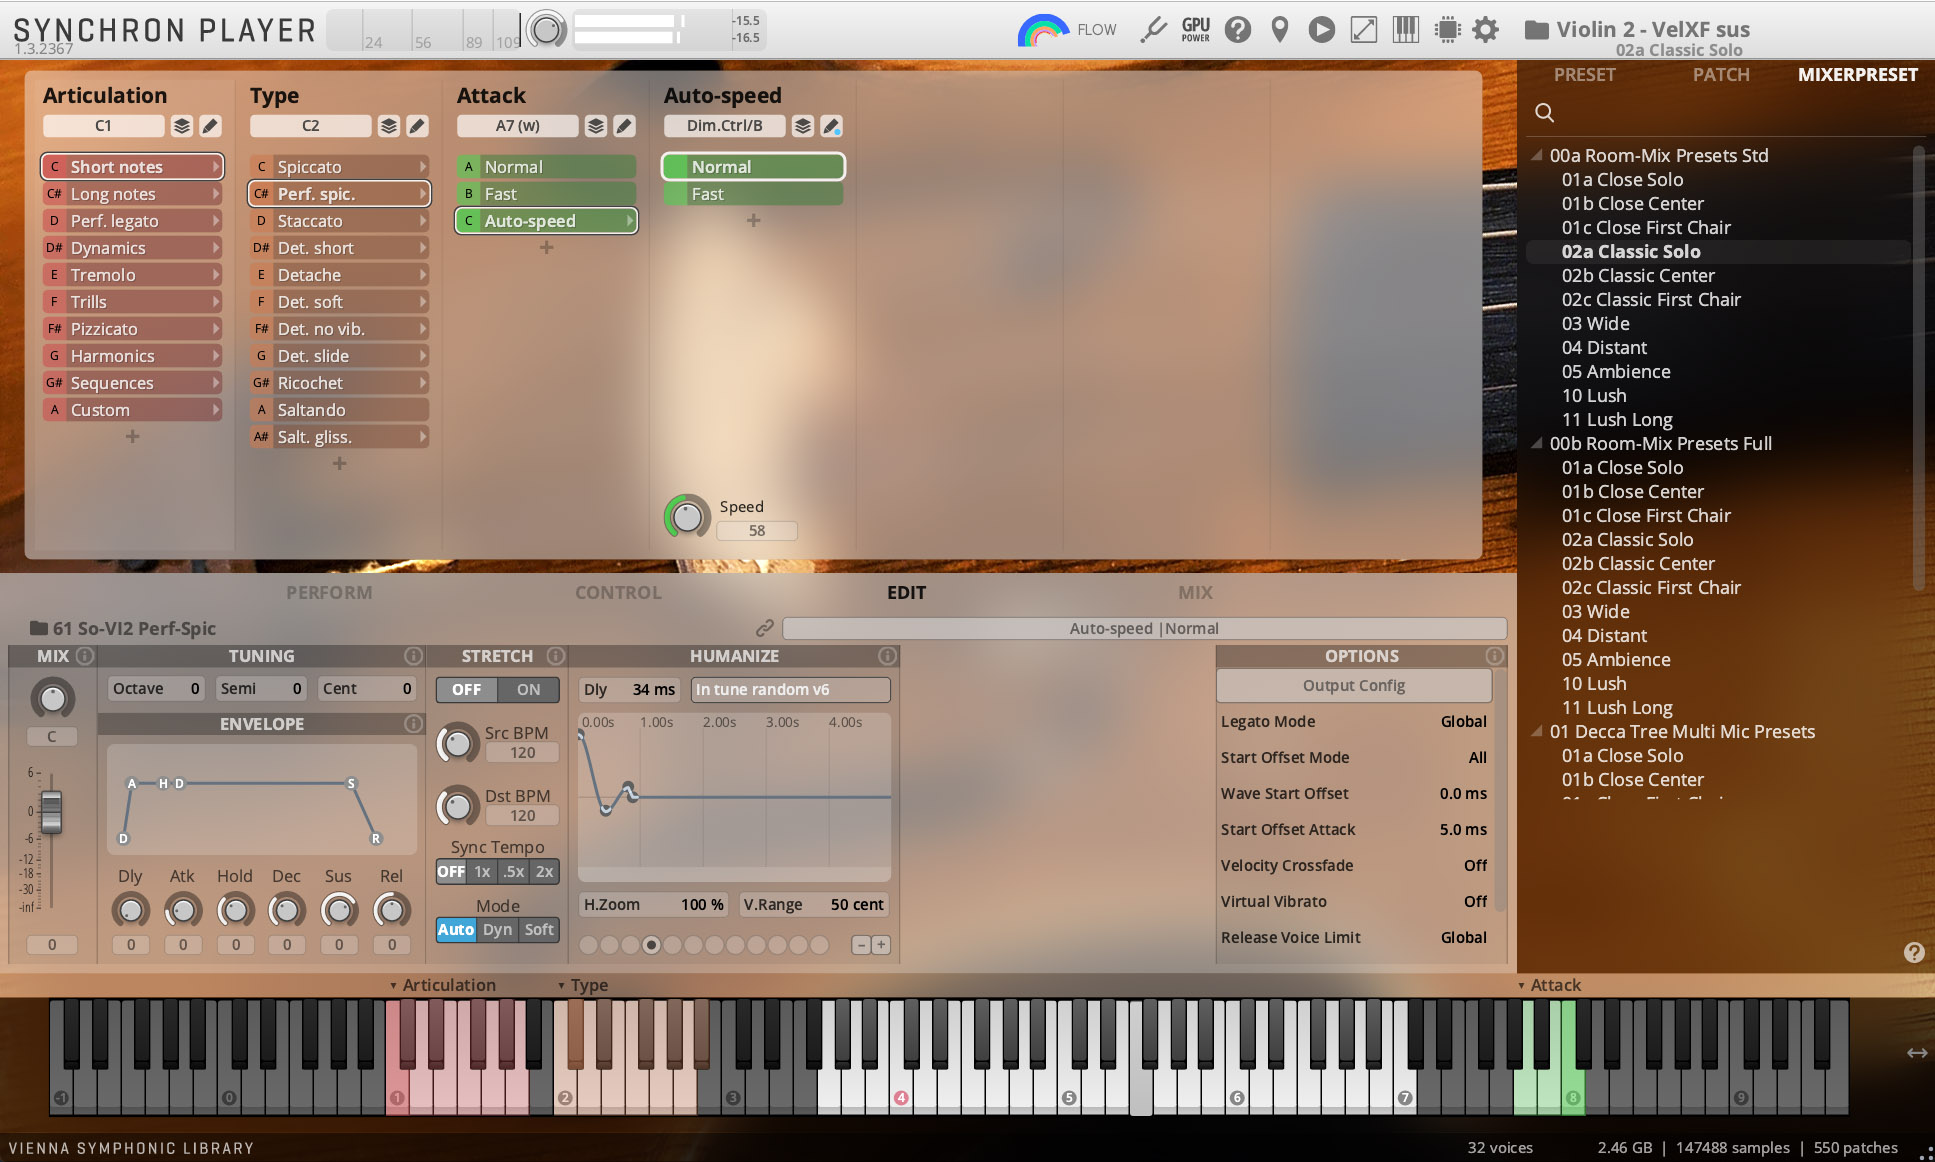Set Stretch to OFF

coord(466,690)
